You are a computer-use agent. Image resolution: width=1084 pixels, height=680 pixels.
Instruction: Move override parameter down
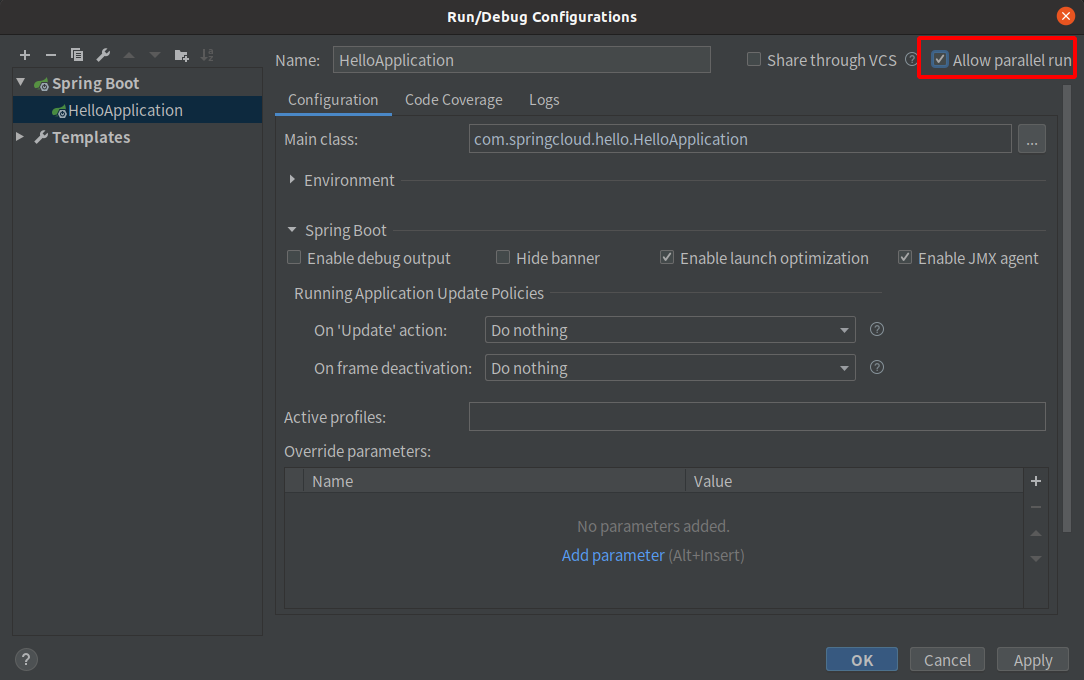click(1036, 558)
